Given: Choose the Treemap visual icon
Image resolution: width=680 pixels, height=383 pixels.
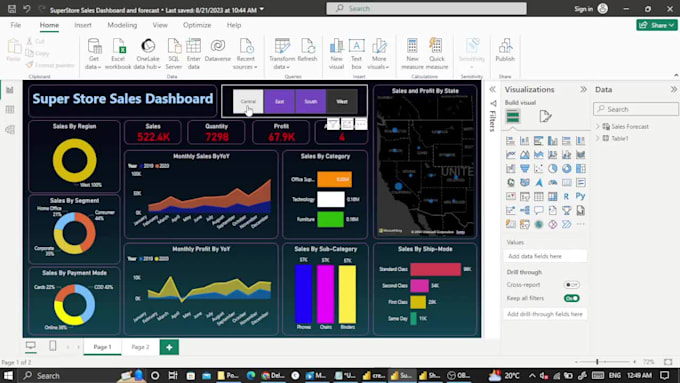Looking at the screenshot, I should (x=580, y=168).
